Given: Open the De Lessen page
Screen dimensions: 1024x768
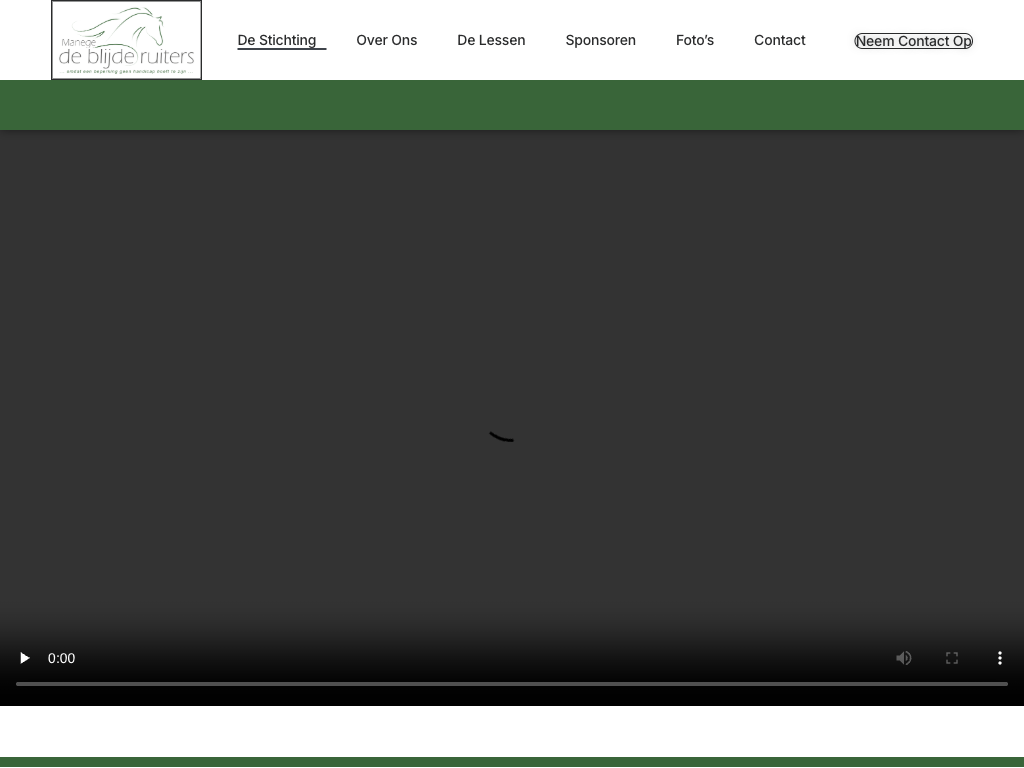Looking at the screenshot, I should (x=491, y=40).
